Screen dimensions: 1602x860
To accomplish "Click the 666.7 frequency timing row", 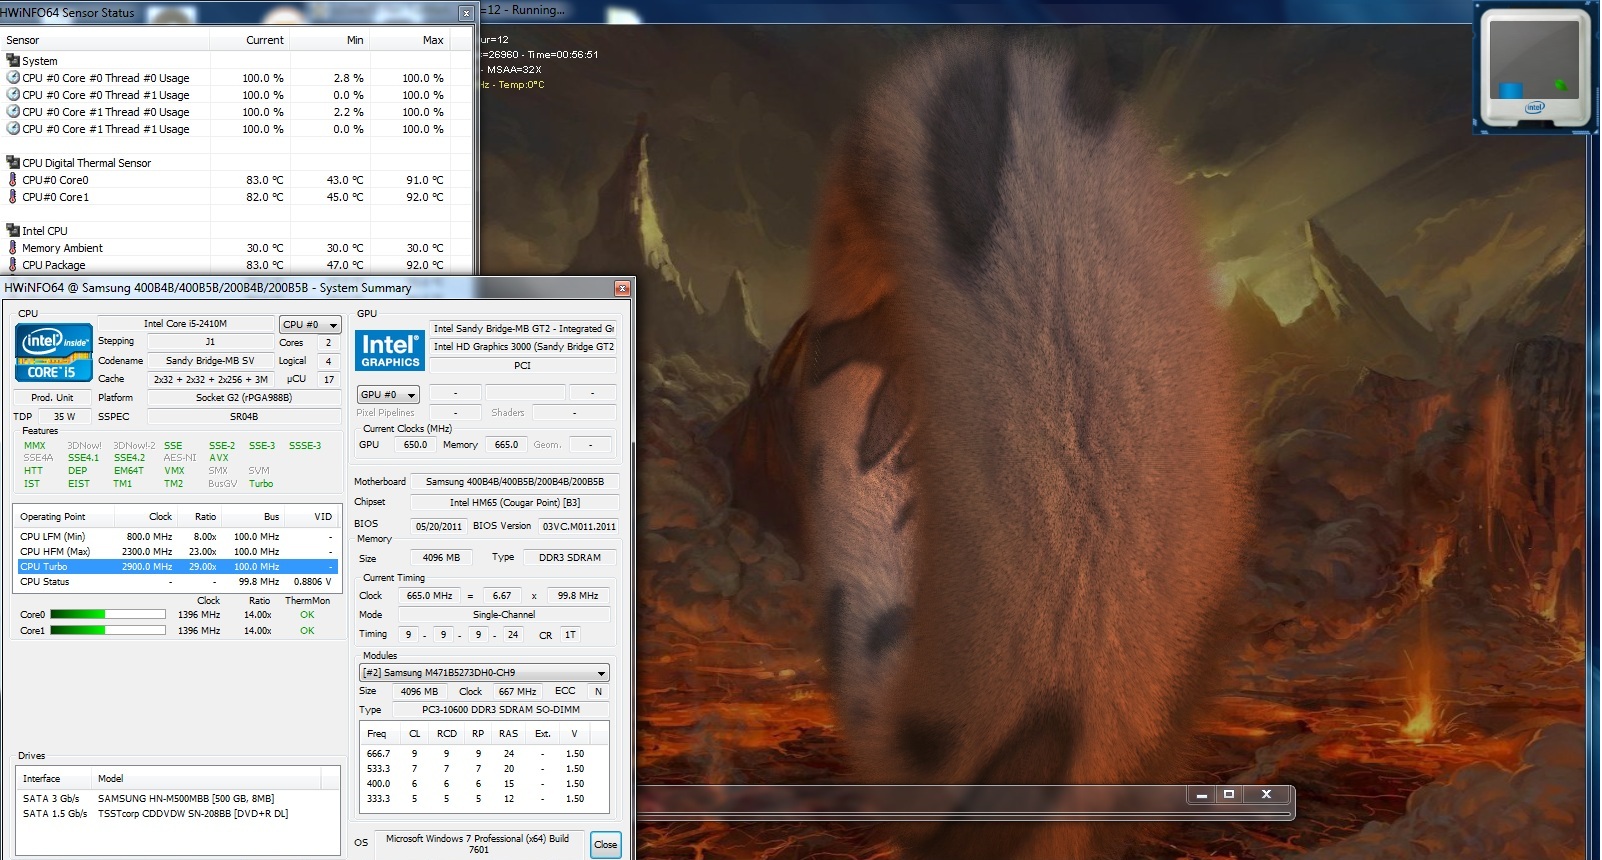I will click(x=483, y=754).
